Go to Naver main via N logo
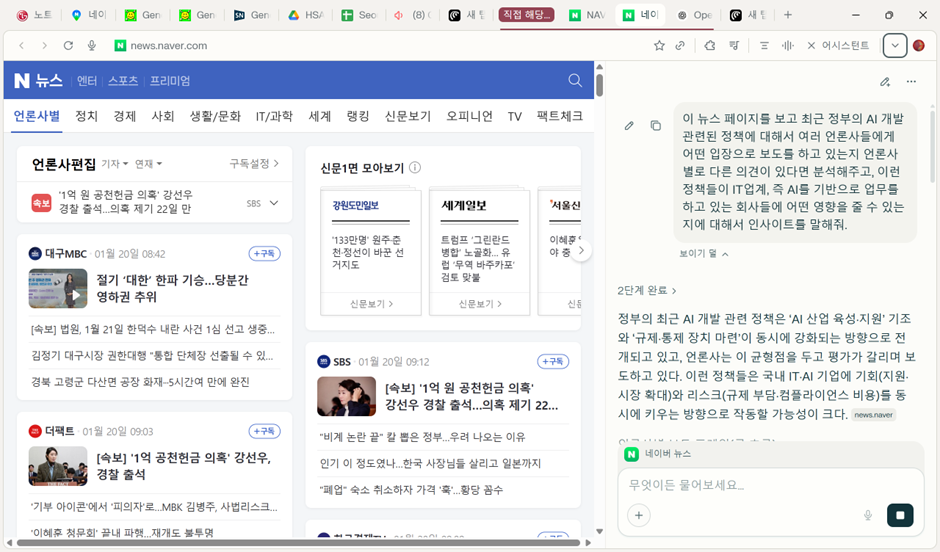Screen dimensions: 940x552 pyautogui.click(x=22, y=80)
